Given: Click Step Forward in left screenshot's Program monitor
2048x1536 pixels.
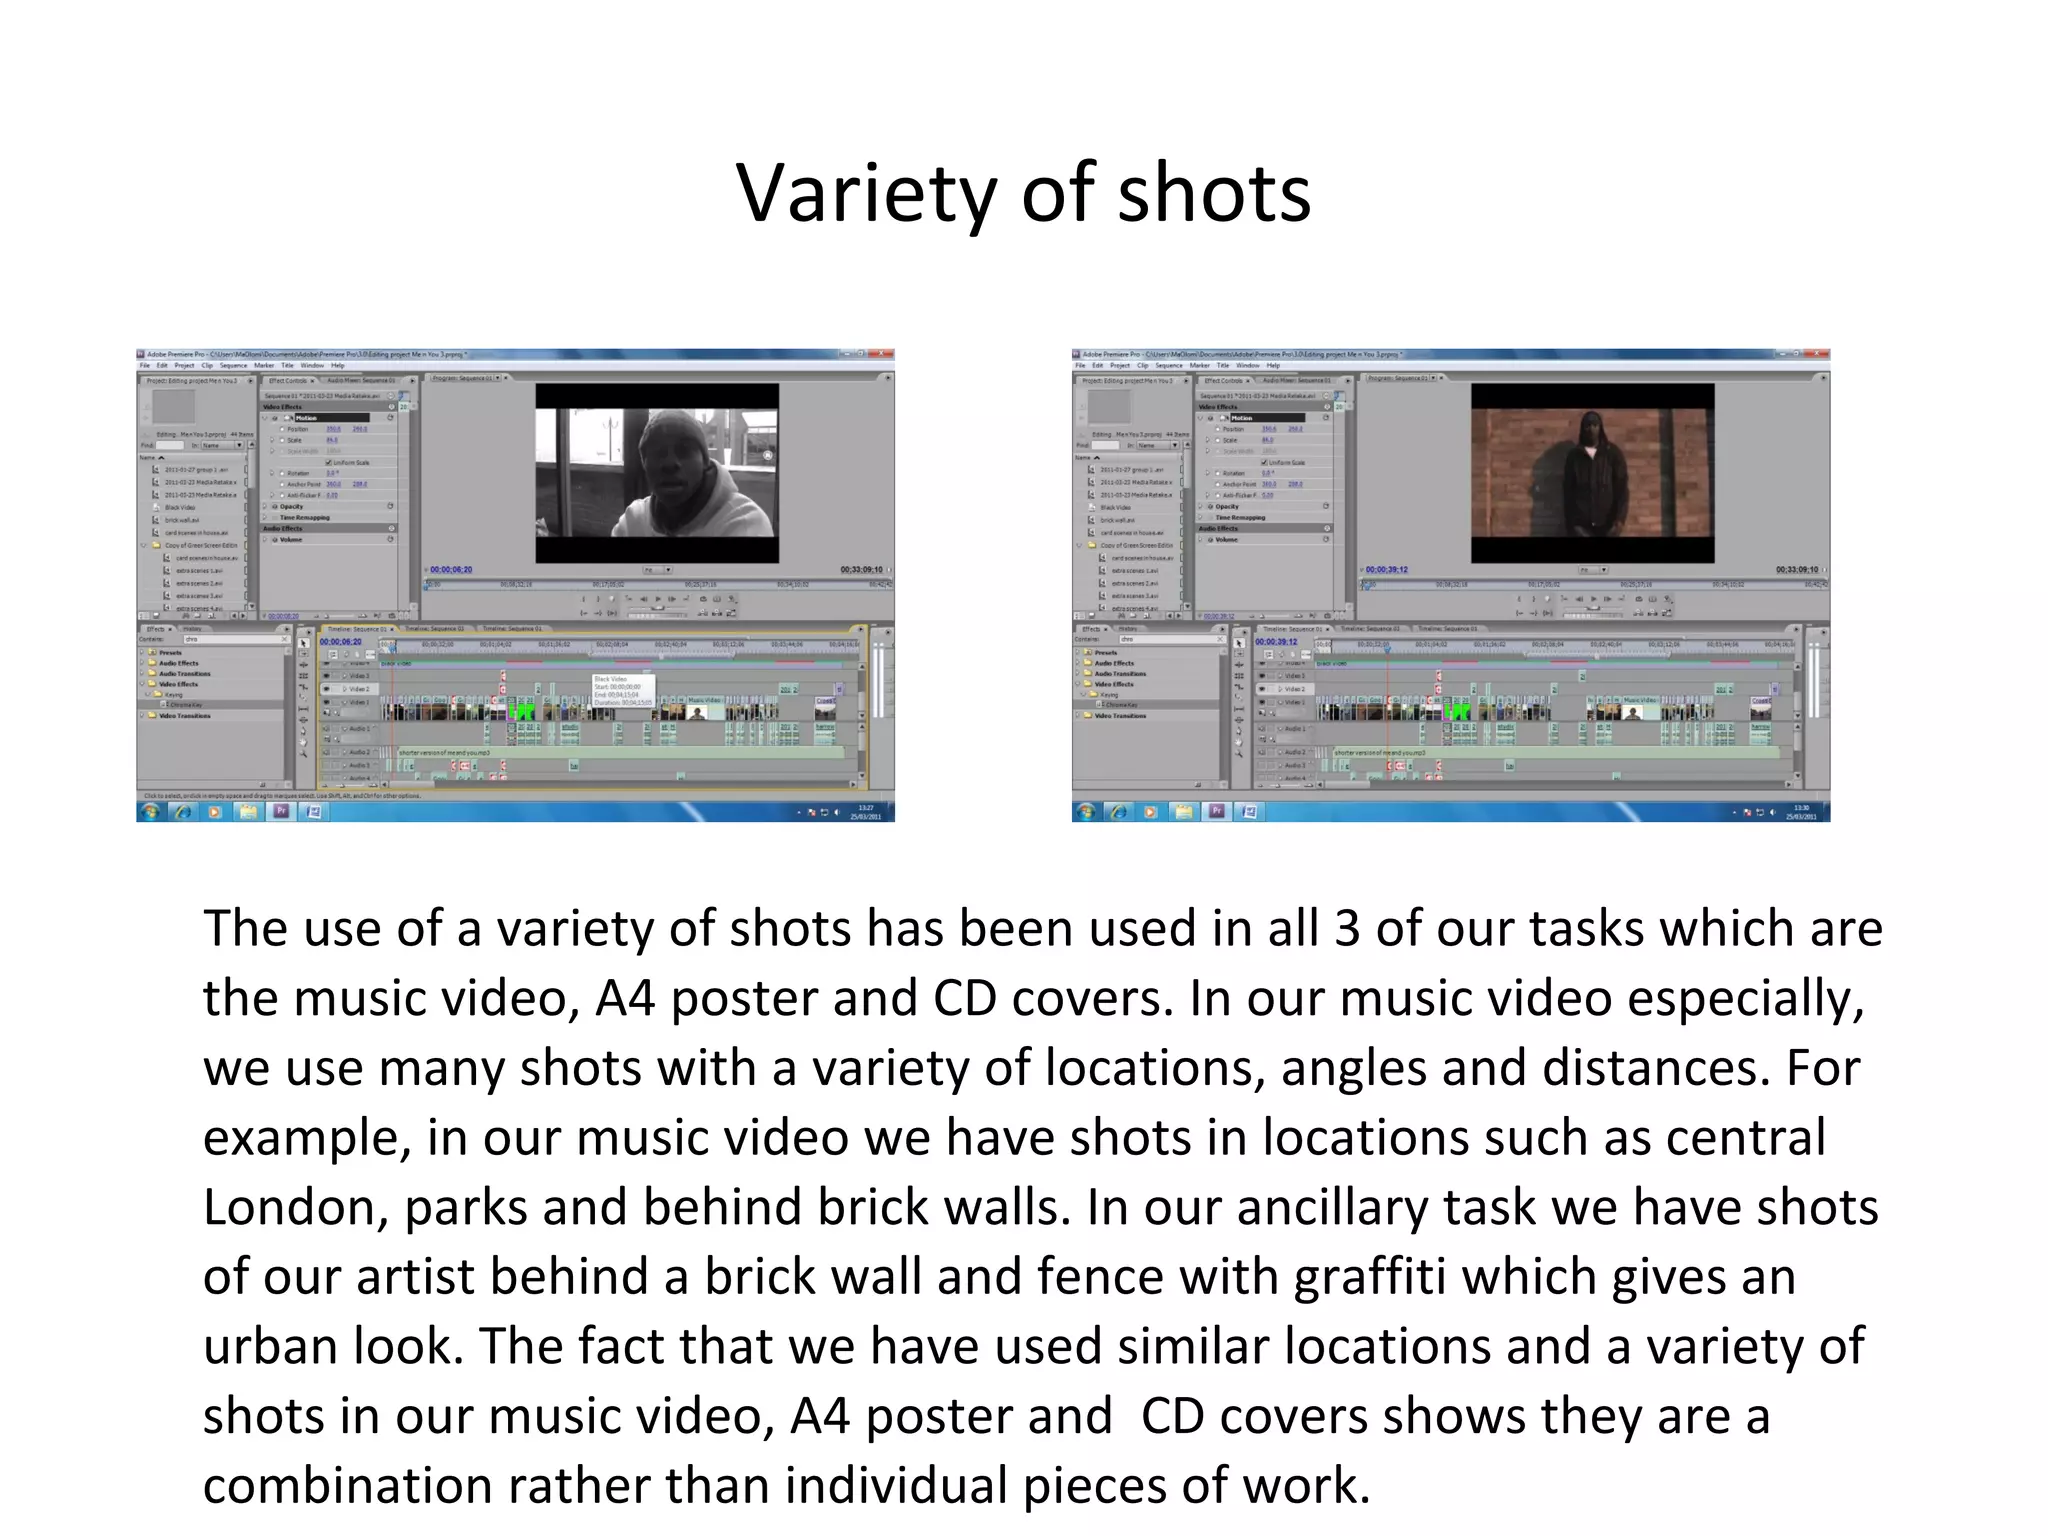Looking at the screenshot, I should (x=671, y=599).
